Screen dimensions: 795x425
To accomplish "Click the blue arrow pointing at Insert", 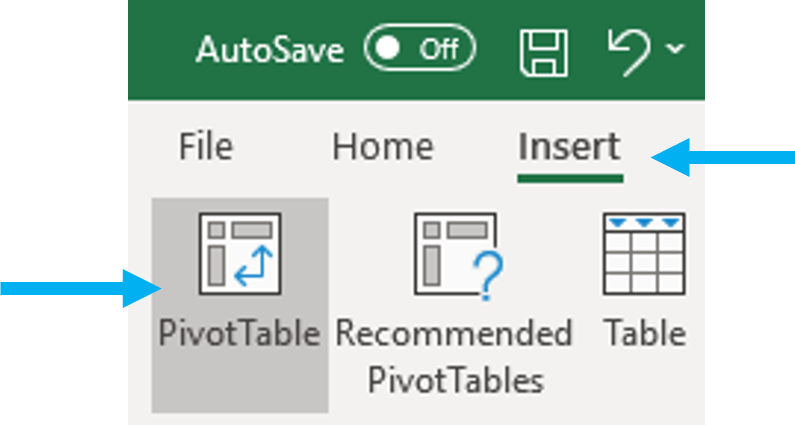I will tap(724, 157).
